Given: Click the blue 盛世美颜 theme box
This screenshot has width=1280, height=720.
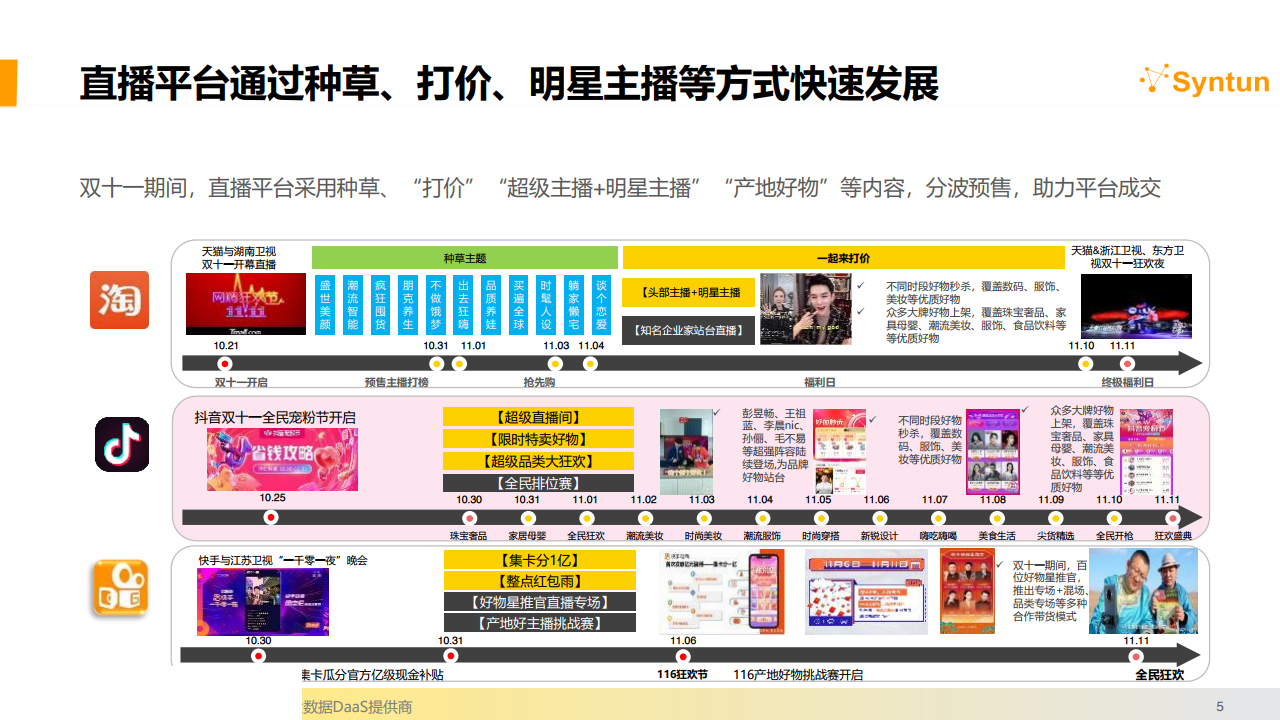Looking at the screenshot, I should (x=325, y=304).
